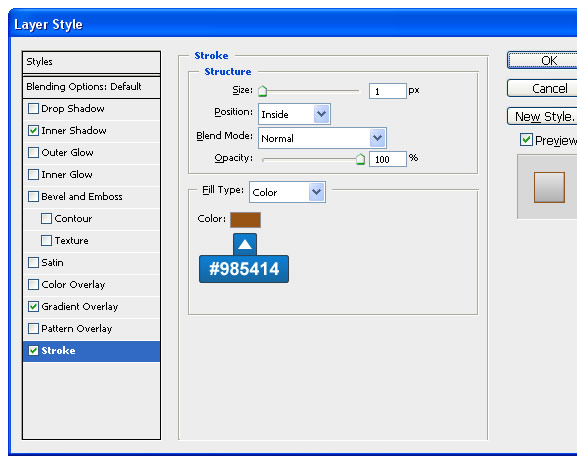Click the stroke color swatch
Viewport: 577px width, 460px height.
point(245,220)
